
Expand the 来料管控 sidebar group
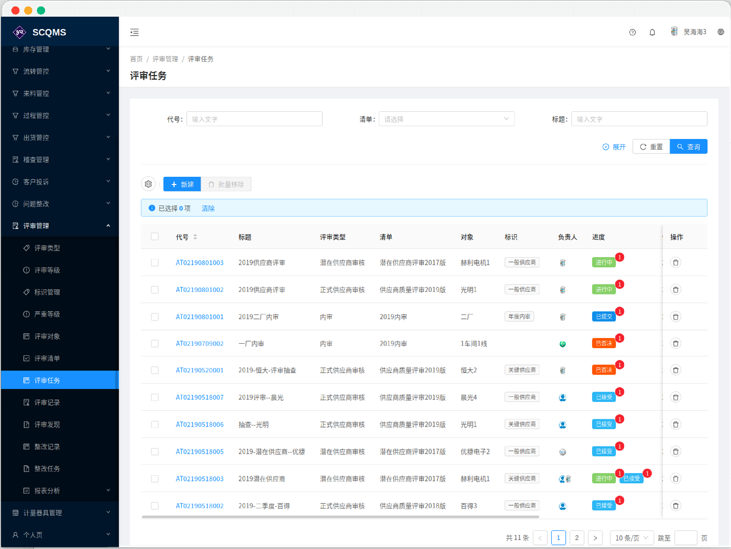(60, 93)
